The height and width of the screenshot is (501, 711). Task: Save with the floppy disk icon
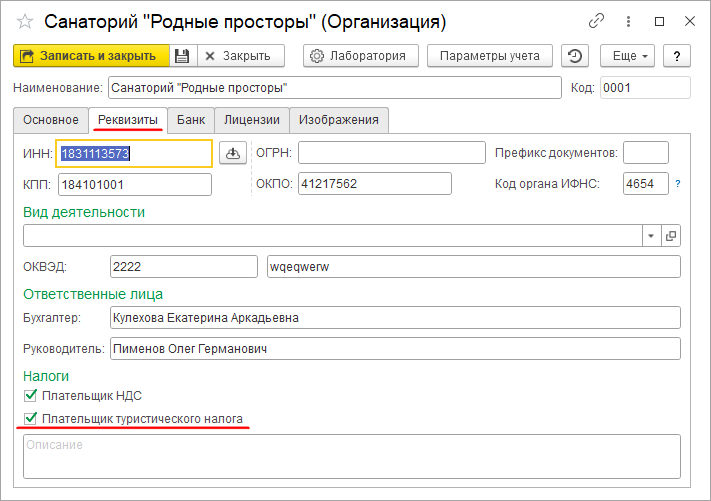pyautogui.click(x=182, y=56)
